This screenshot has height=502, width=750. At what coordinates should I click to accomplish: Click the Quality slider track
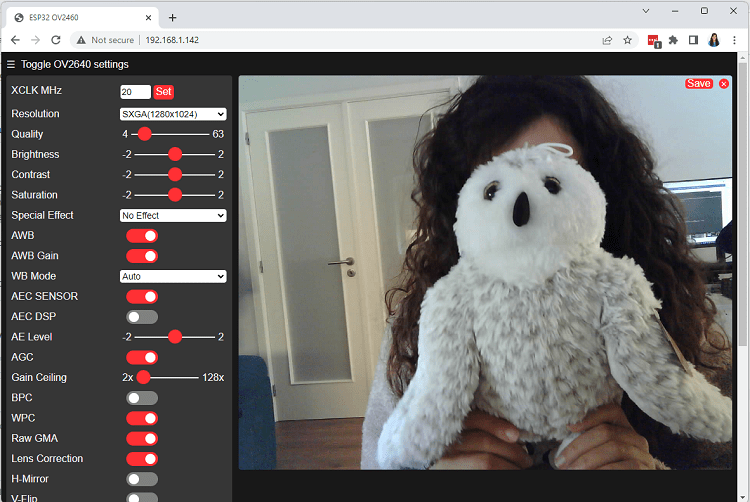[175, 134]
